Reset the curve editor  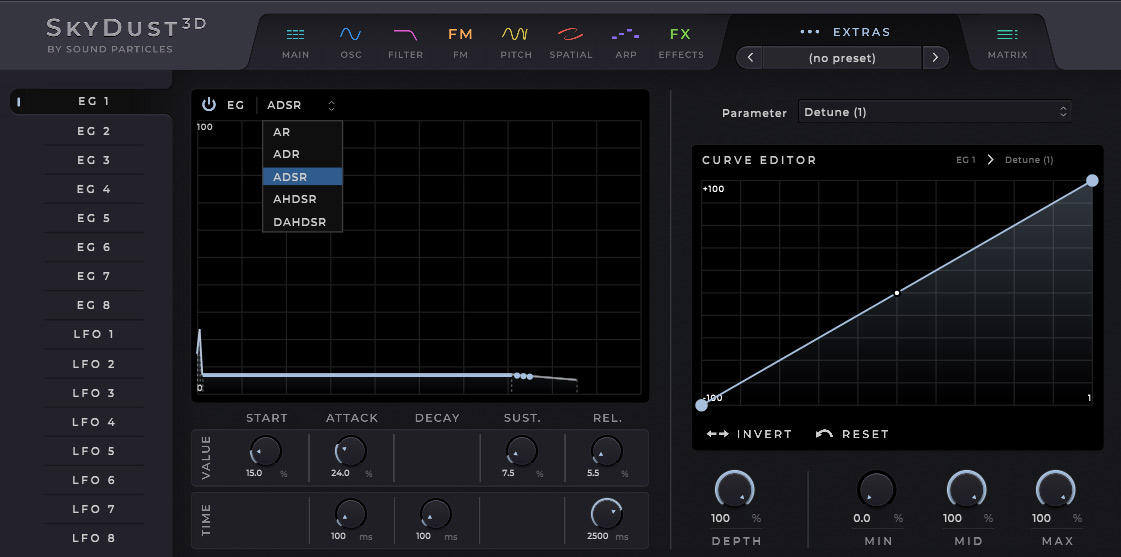click(852, 434)
